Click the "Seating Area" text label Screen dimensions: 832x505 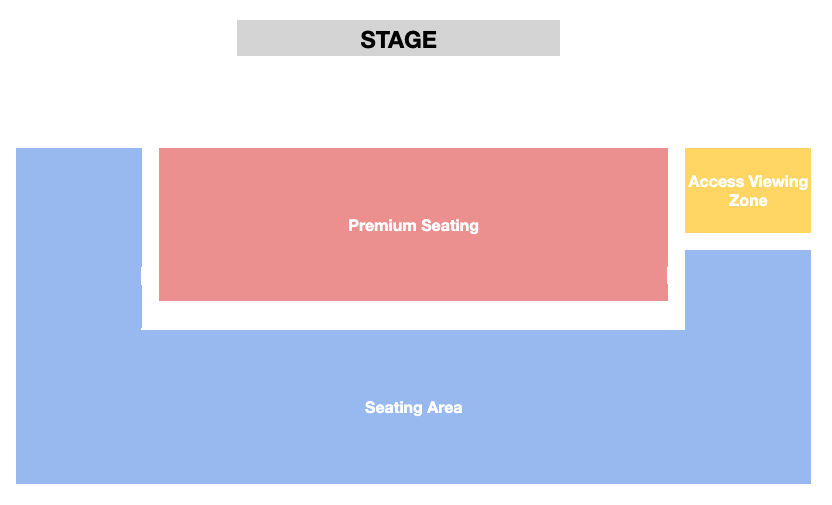tap(413, 407)
